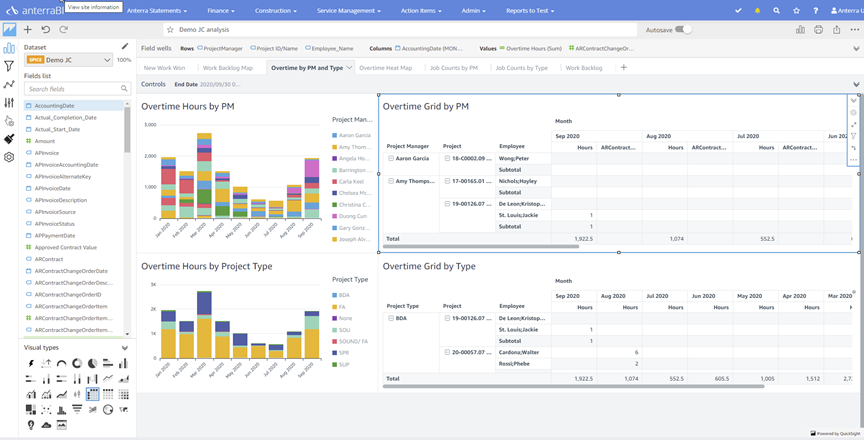Click the star icon beside analysis name
Image resolution: width=864 pixels, height=440 pixels.
click(170, 30)
